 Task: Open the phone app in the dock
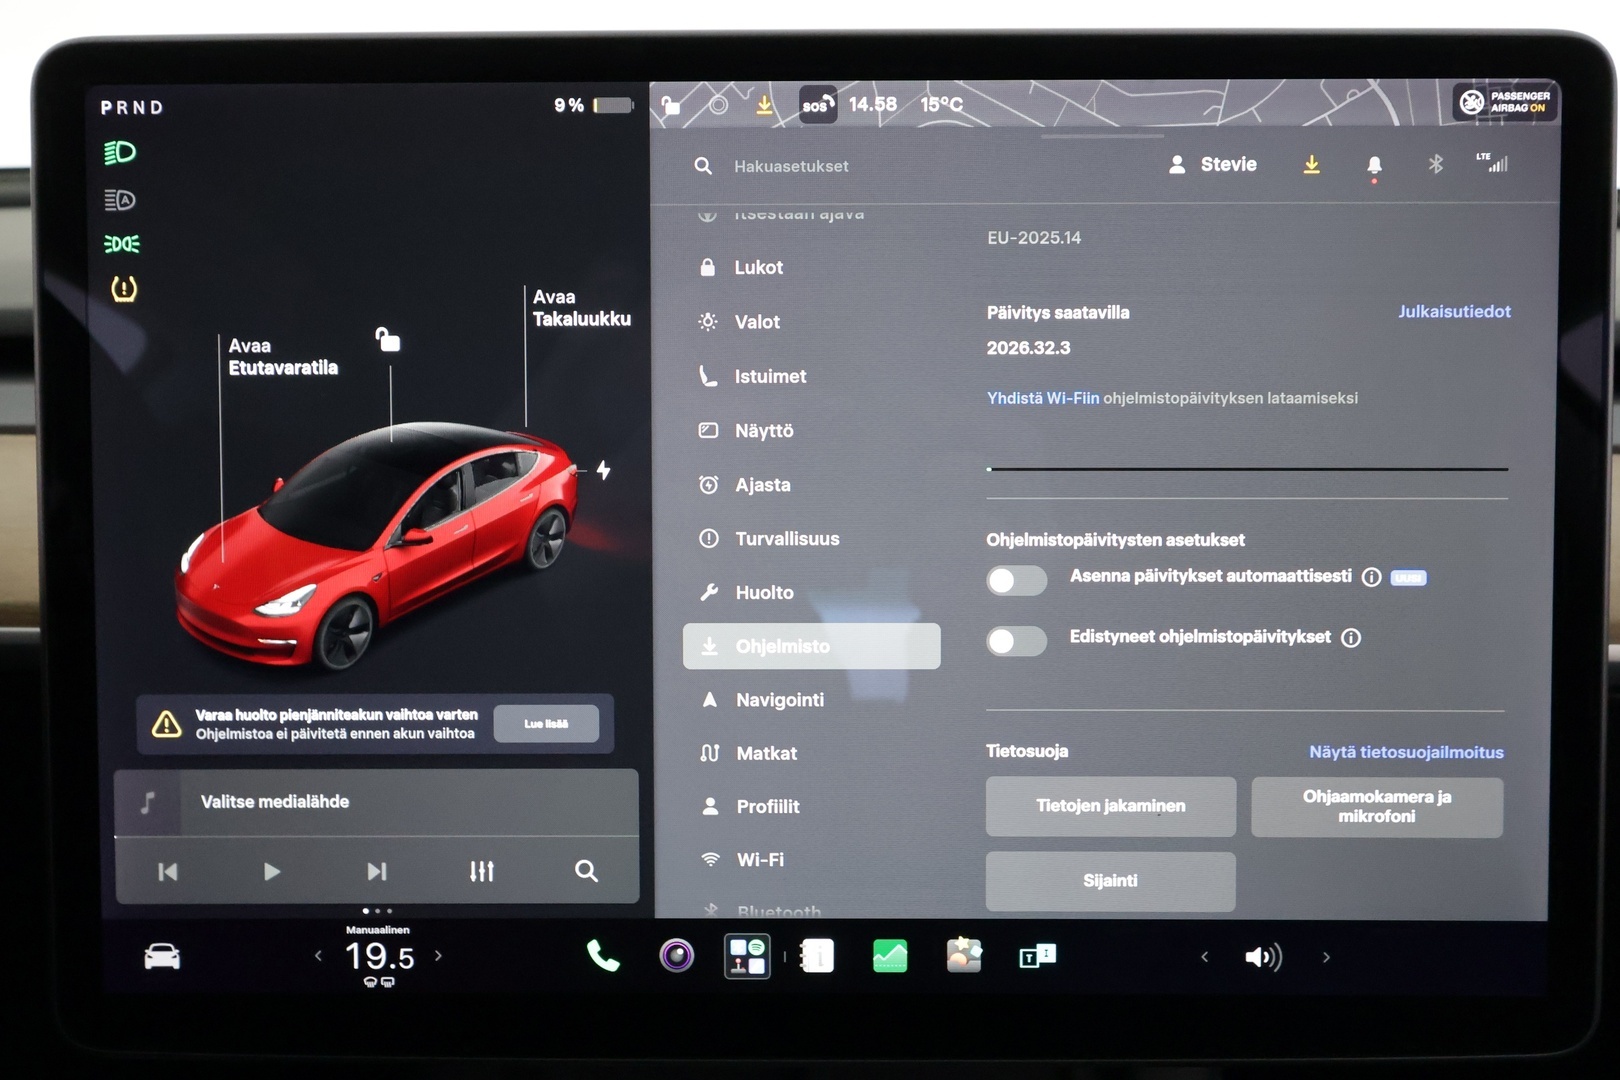[603, 957]
